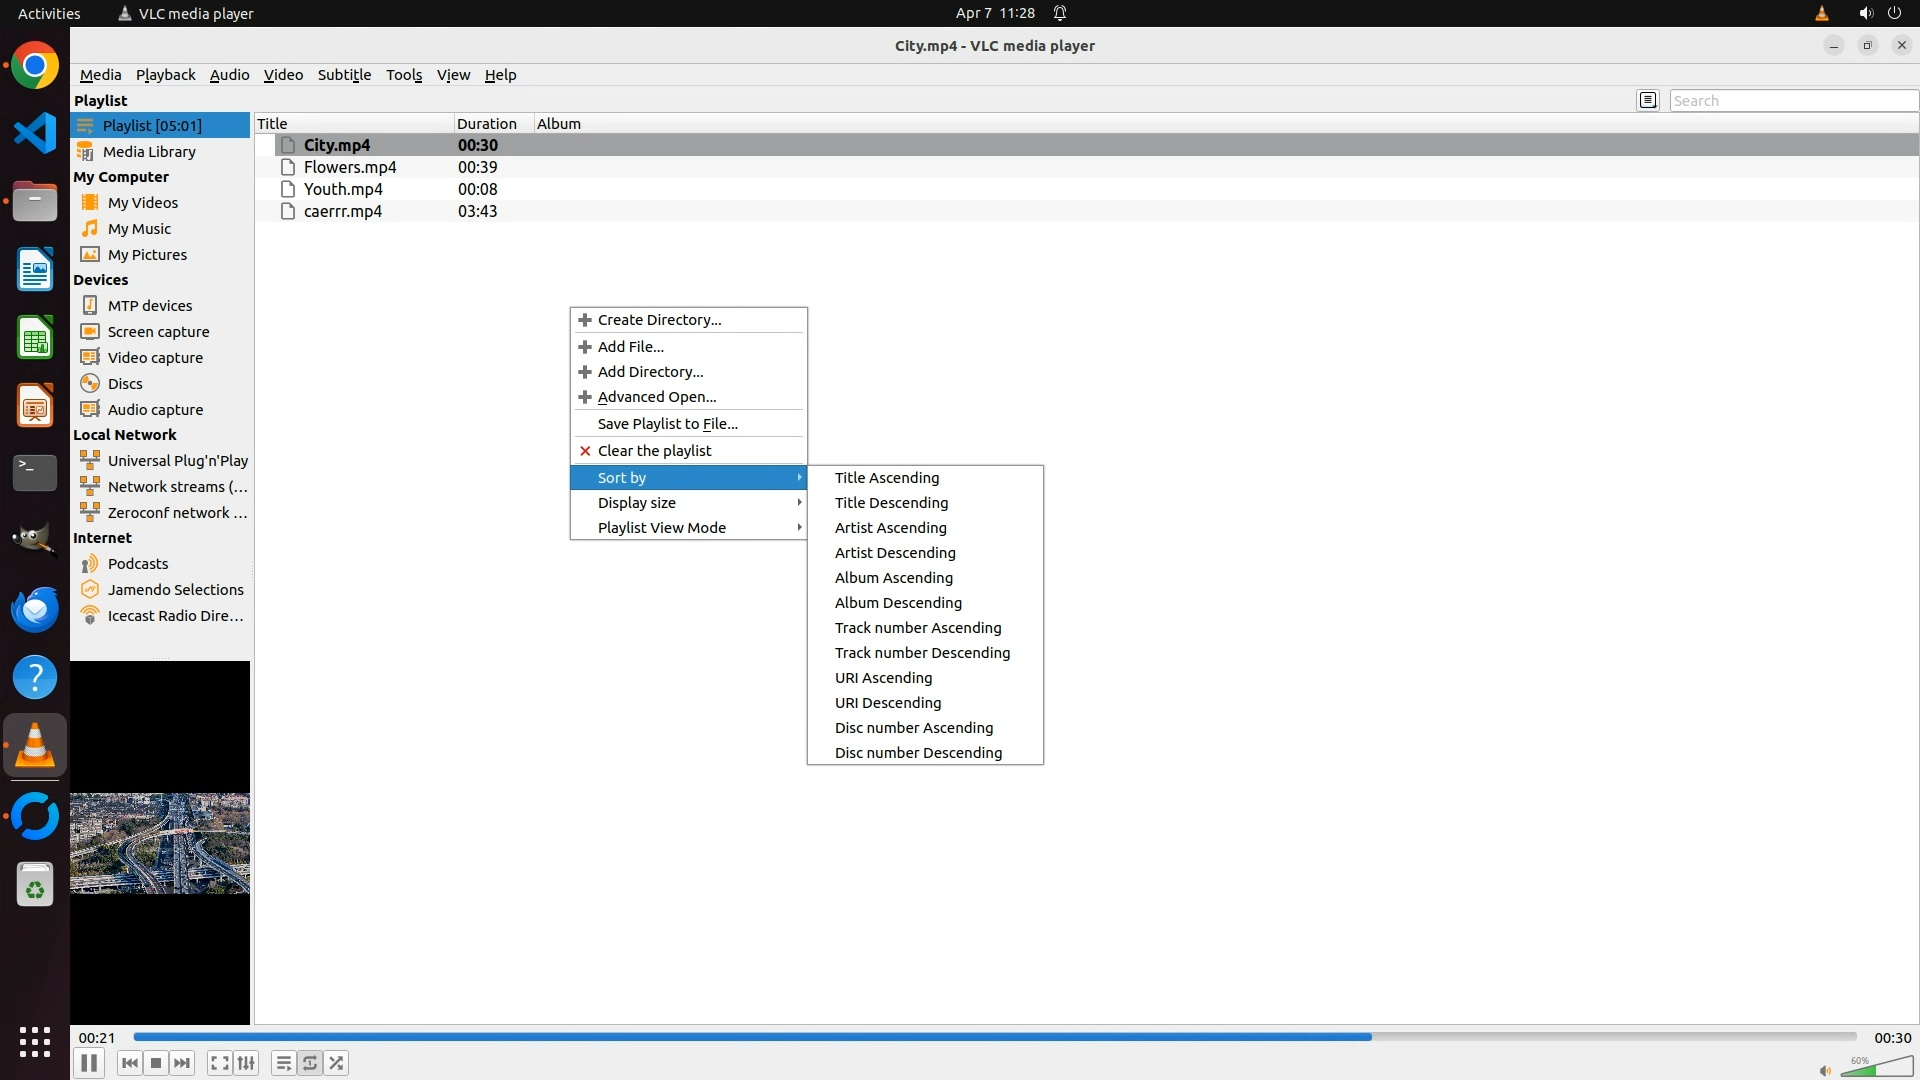Mute audio with the speaker icon
Screen dimensions: 1920x1080
click(x=1825, y=1071)
